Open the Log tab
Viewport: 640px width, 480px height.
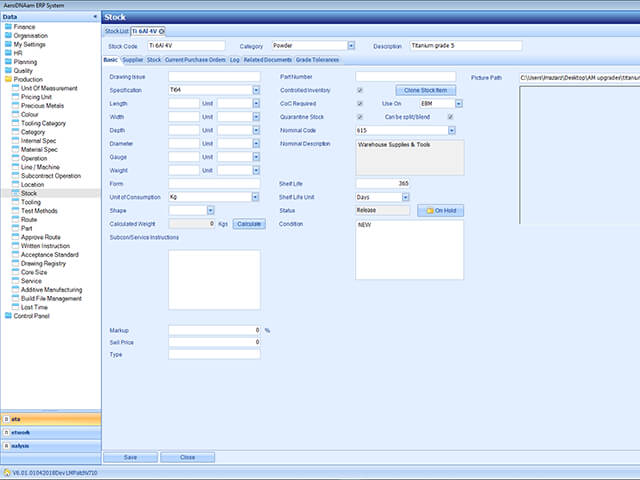click(x=234, y=60)
